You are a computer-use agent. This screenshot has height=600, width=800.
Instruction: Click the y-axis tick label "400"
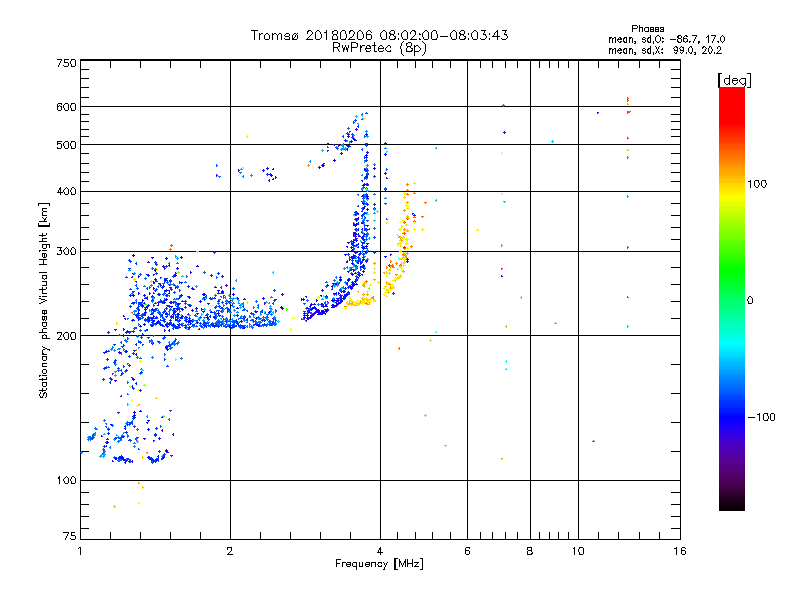(66, 192)
